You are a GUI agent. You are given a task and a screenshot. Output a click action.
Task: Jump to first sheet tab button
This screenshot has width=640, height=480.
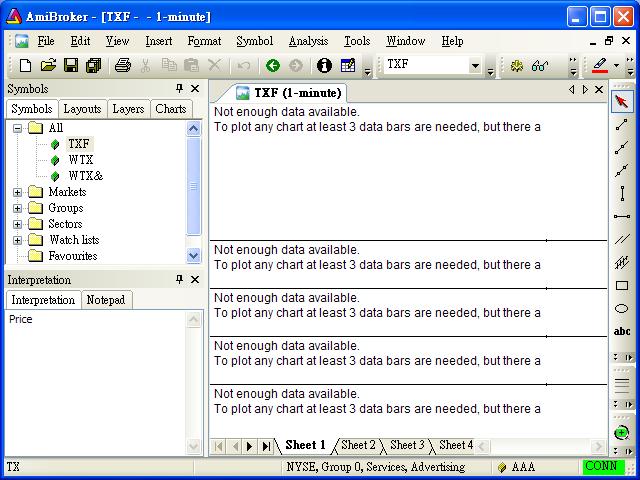point(218,446)
